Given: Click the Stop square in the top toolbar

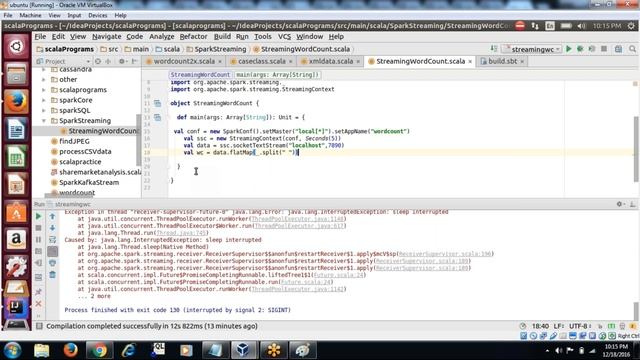Looking at the screenshot, I should point(604,49).
